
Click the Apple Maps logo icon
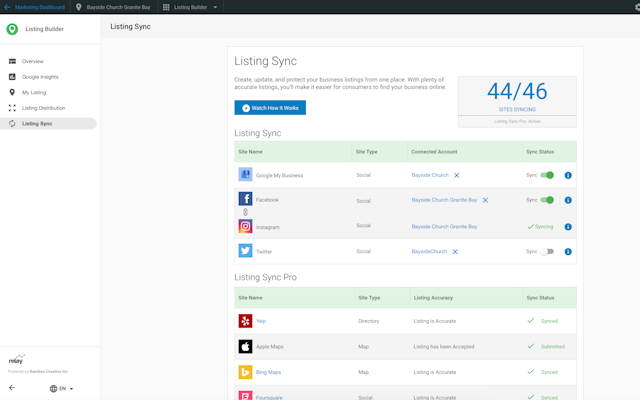(x=245, y=347)
